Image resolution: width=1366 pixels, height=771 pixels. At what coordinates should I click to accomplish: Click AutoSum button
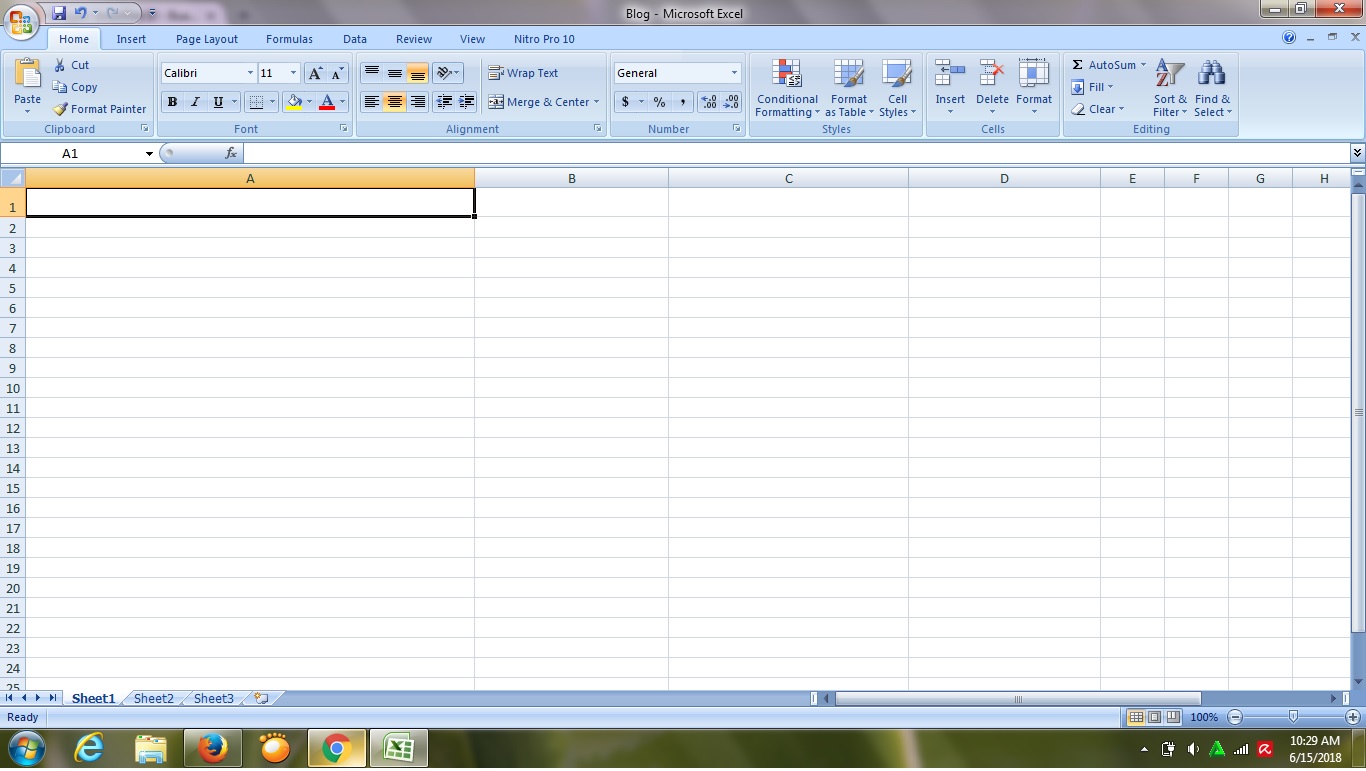[1105, 65]
